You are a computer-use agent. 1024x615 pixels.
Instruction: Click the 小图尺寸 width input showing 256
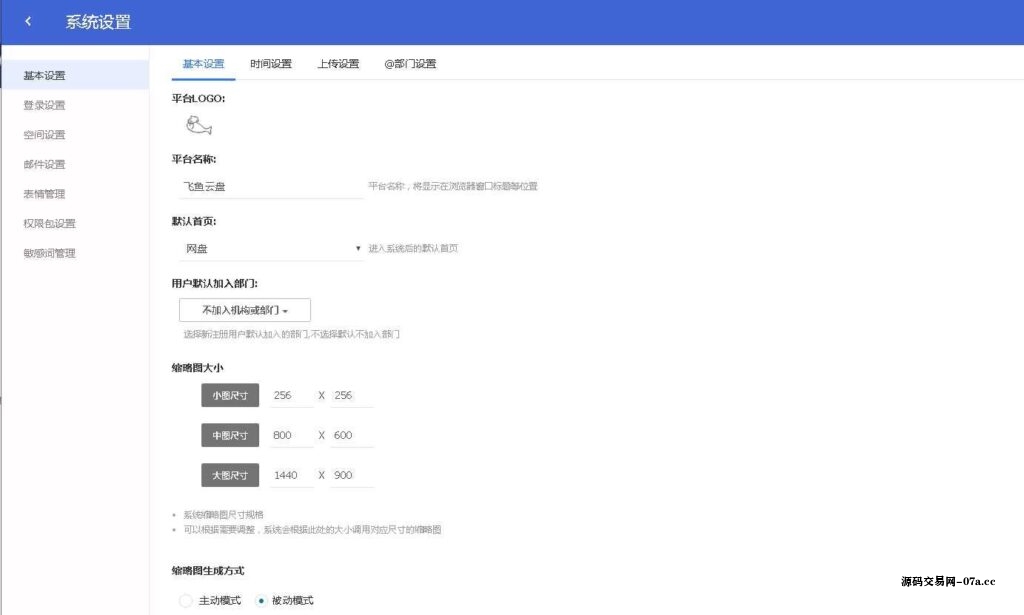[x=291, y=395]
